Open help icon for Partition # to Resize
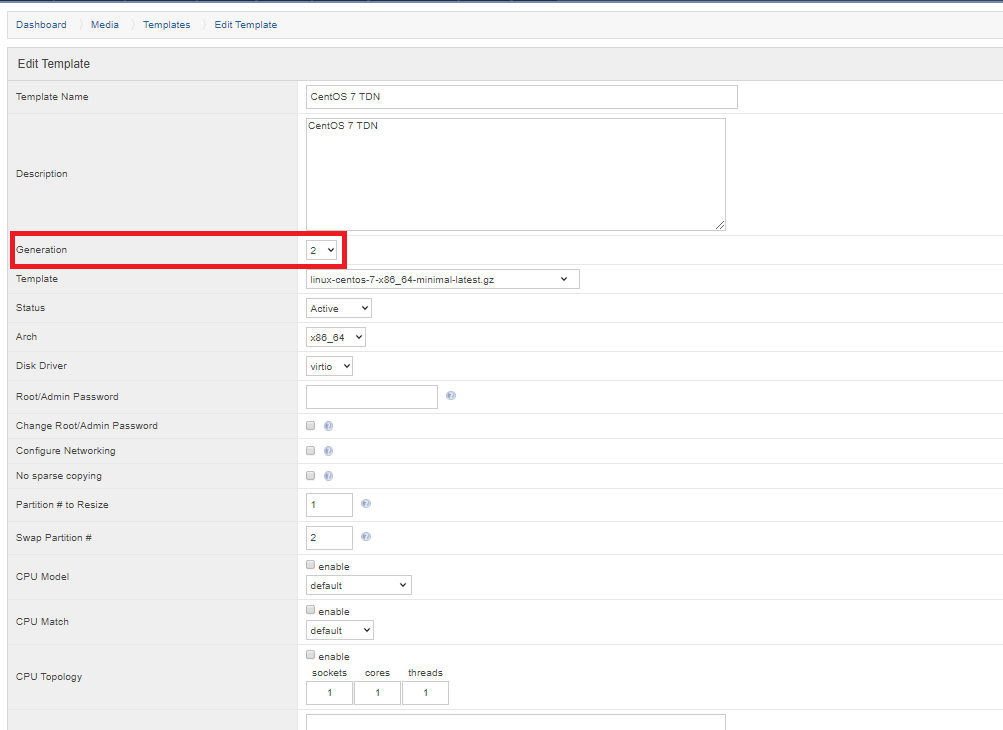Screen dimensions: 1003x730 pyautogui.click(x=366, y=504)
